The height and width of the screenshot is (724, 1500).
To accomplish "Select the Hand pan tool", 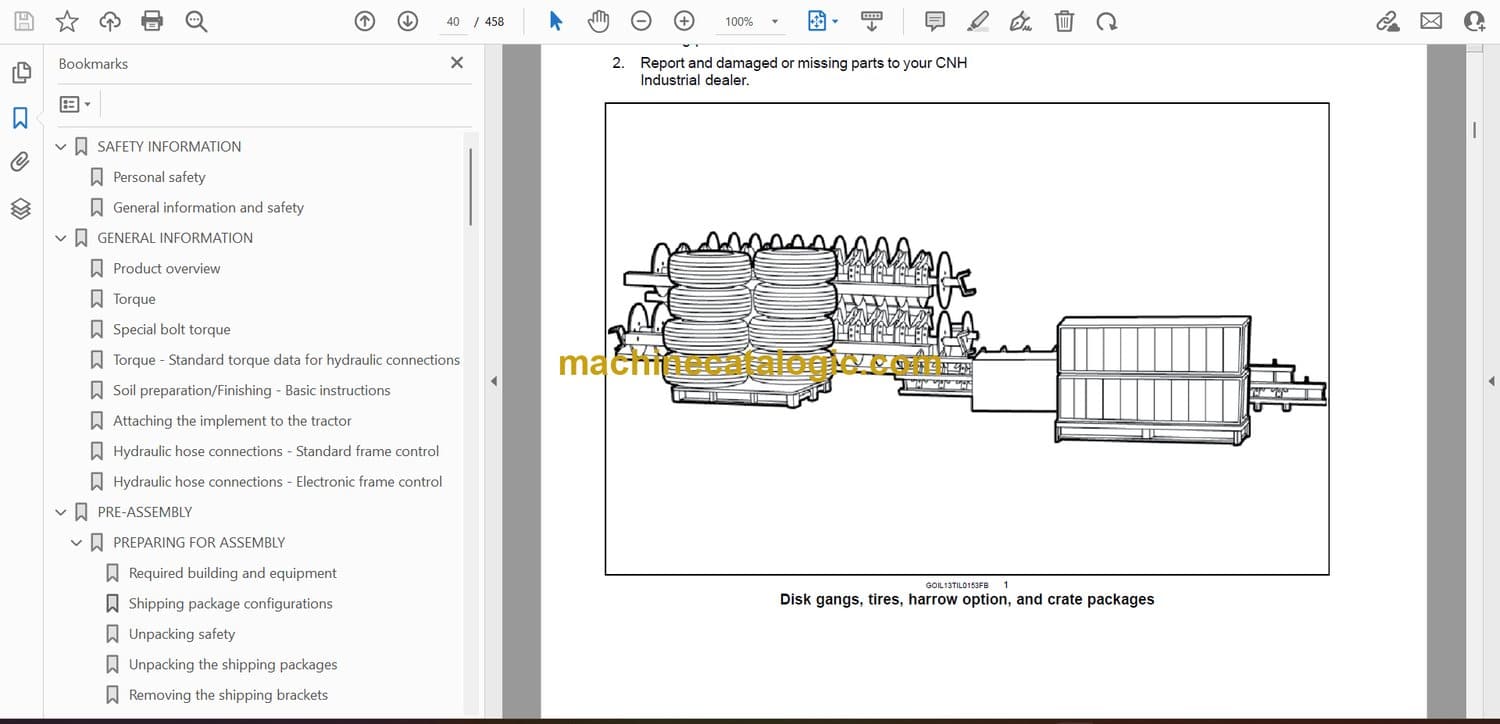I will pyautogui.click(x=598, y=21).
